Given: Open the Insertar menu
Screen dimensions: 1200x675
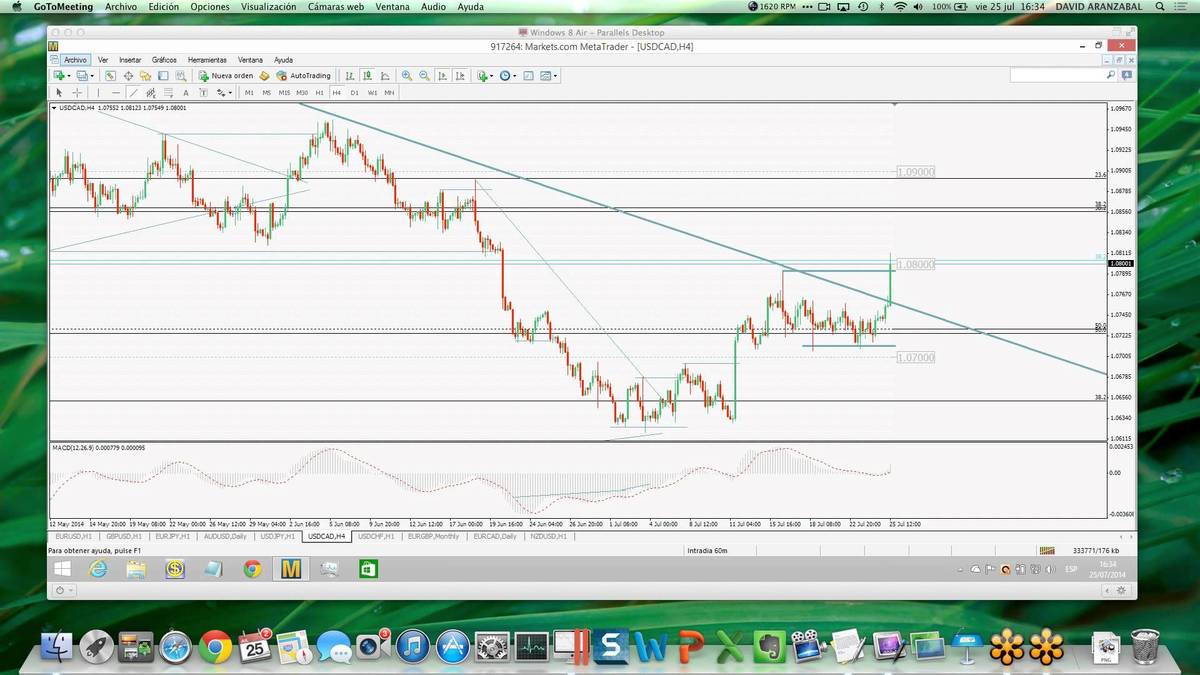Looking at the screenshot, I should 130,60.
